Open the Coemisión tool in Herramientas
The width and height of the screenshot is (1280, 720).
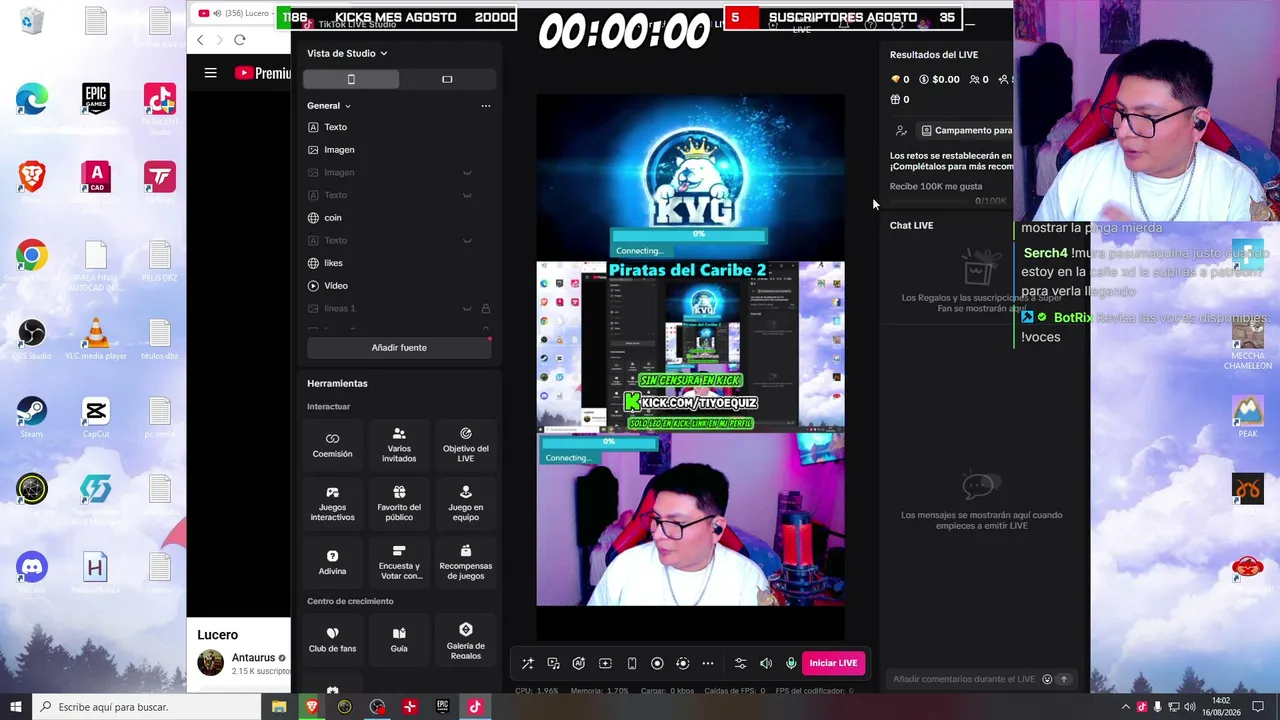click(x=332, y=445)
